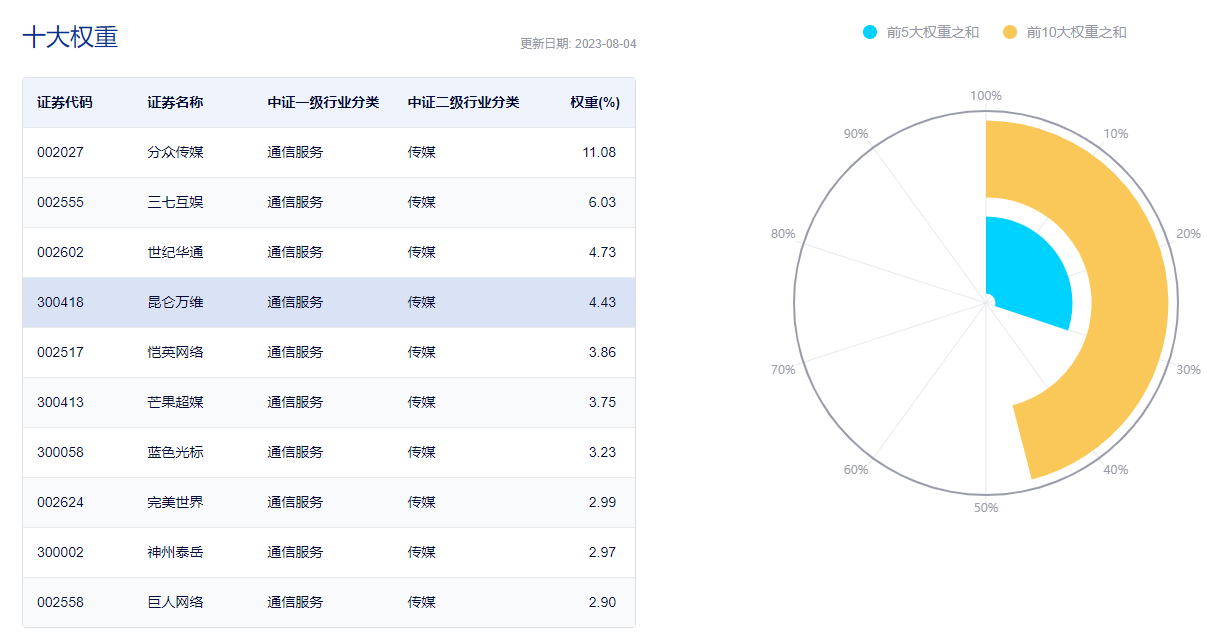1232x642 pixels.
Task: Select the 芒果超媒 stock name
Action: click(x=175, y=402)
